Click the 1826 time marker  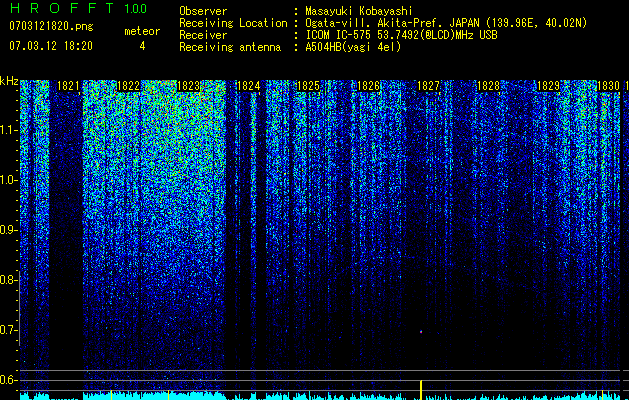368,86
